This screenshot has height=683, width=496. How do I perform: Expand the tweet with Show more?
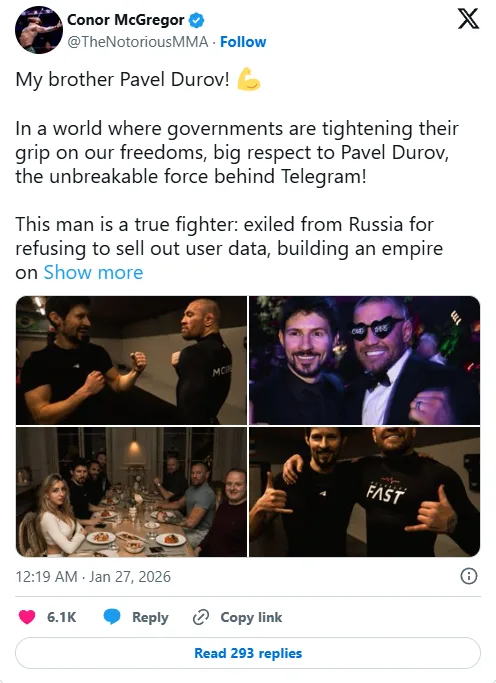click(93, 273)
